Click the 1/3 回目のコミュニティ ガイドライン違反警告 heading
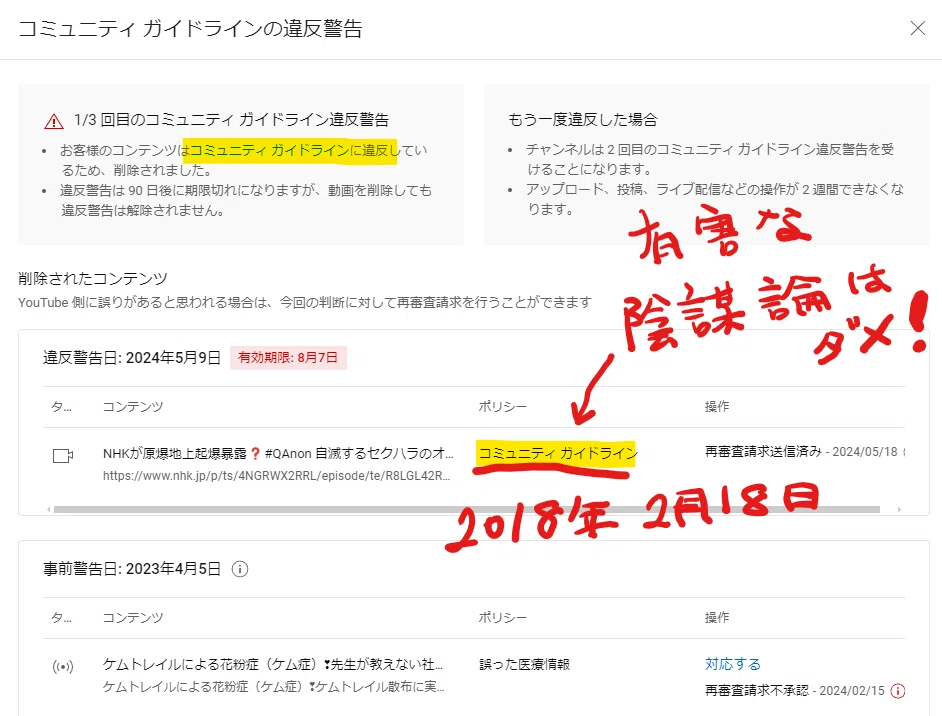 231,120
